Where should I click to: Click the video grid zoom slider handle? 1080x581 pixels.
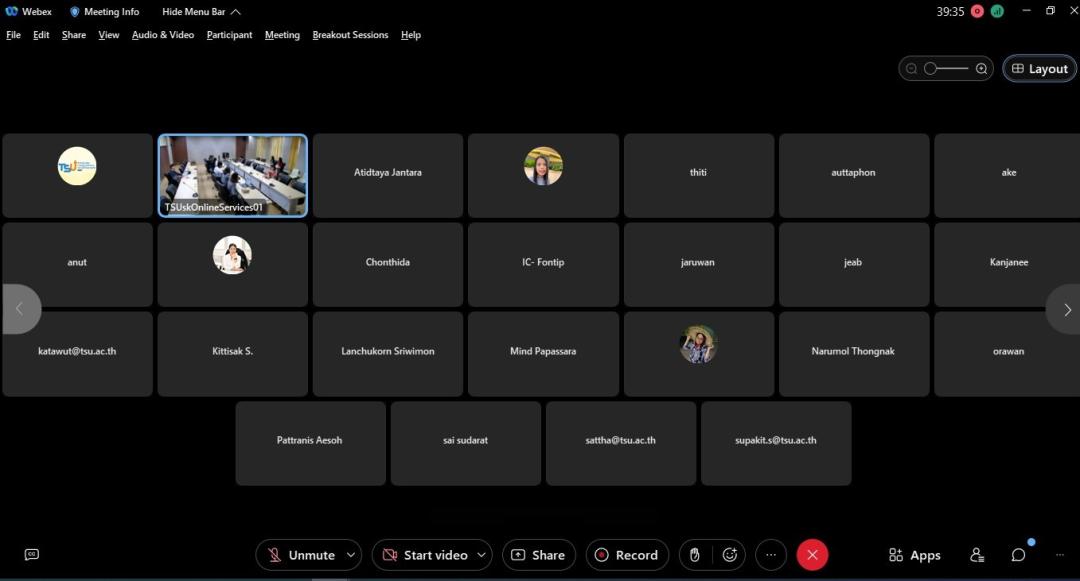[x=930, y=69]
